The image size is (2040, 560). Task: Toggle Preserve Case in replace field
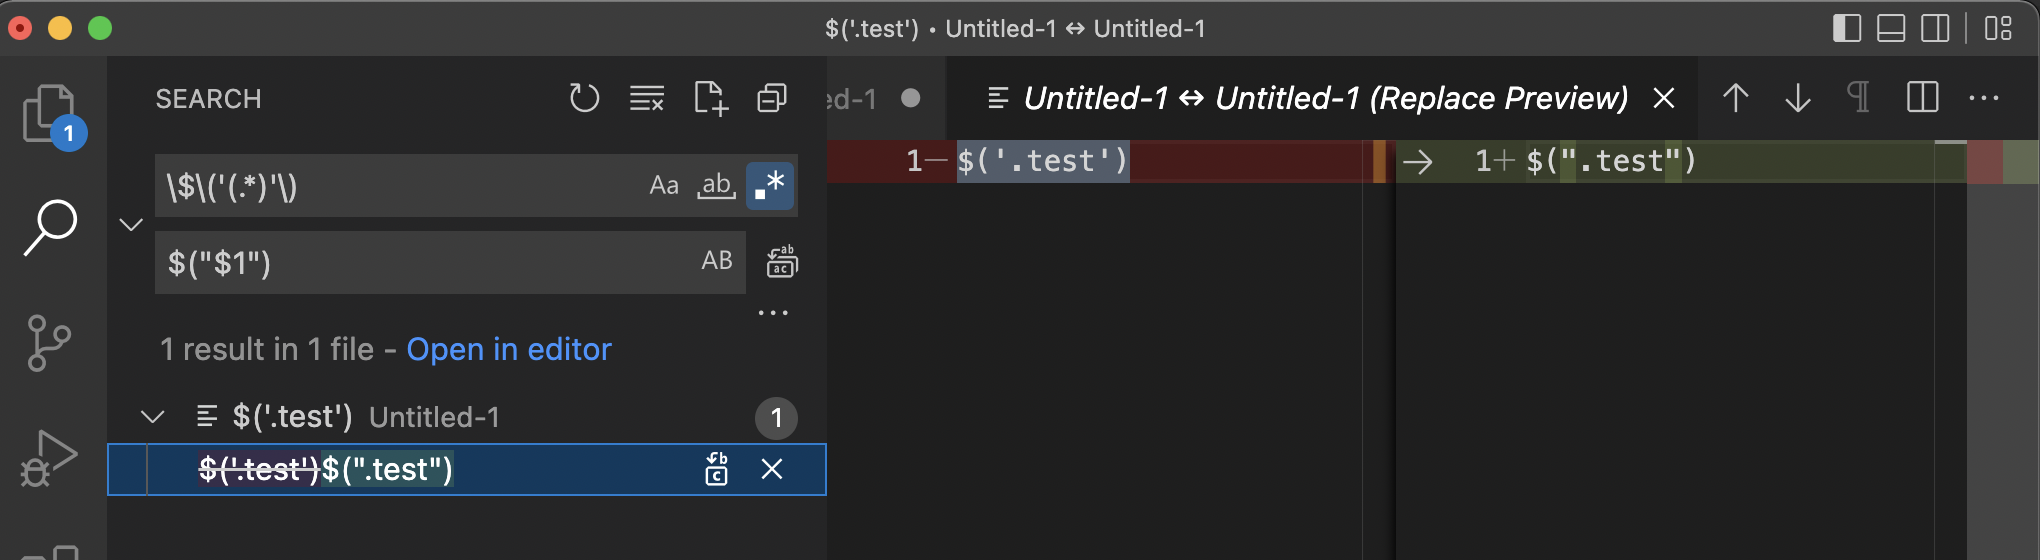(x=717, y=262)
